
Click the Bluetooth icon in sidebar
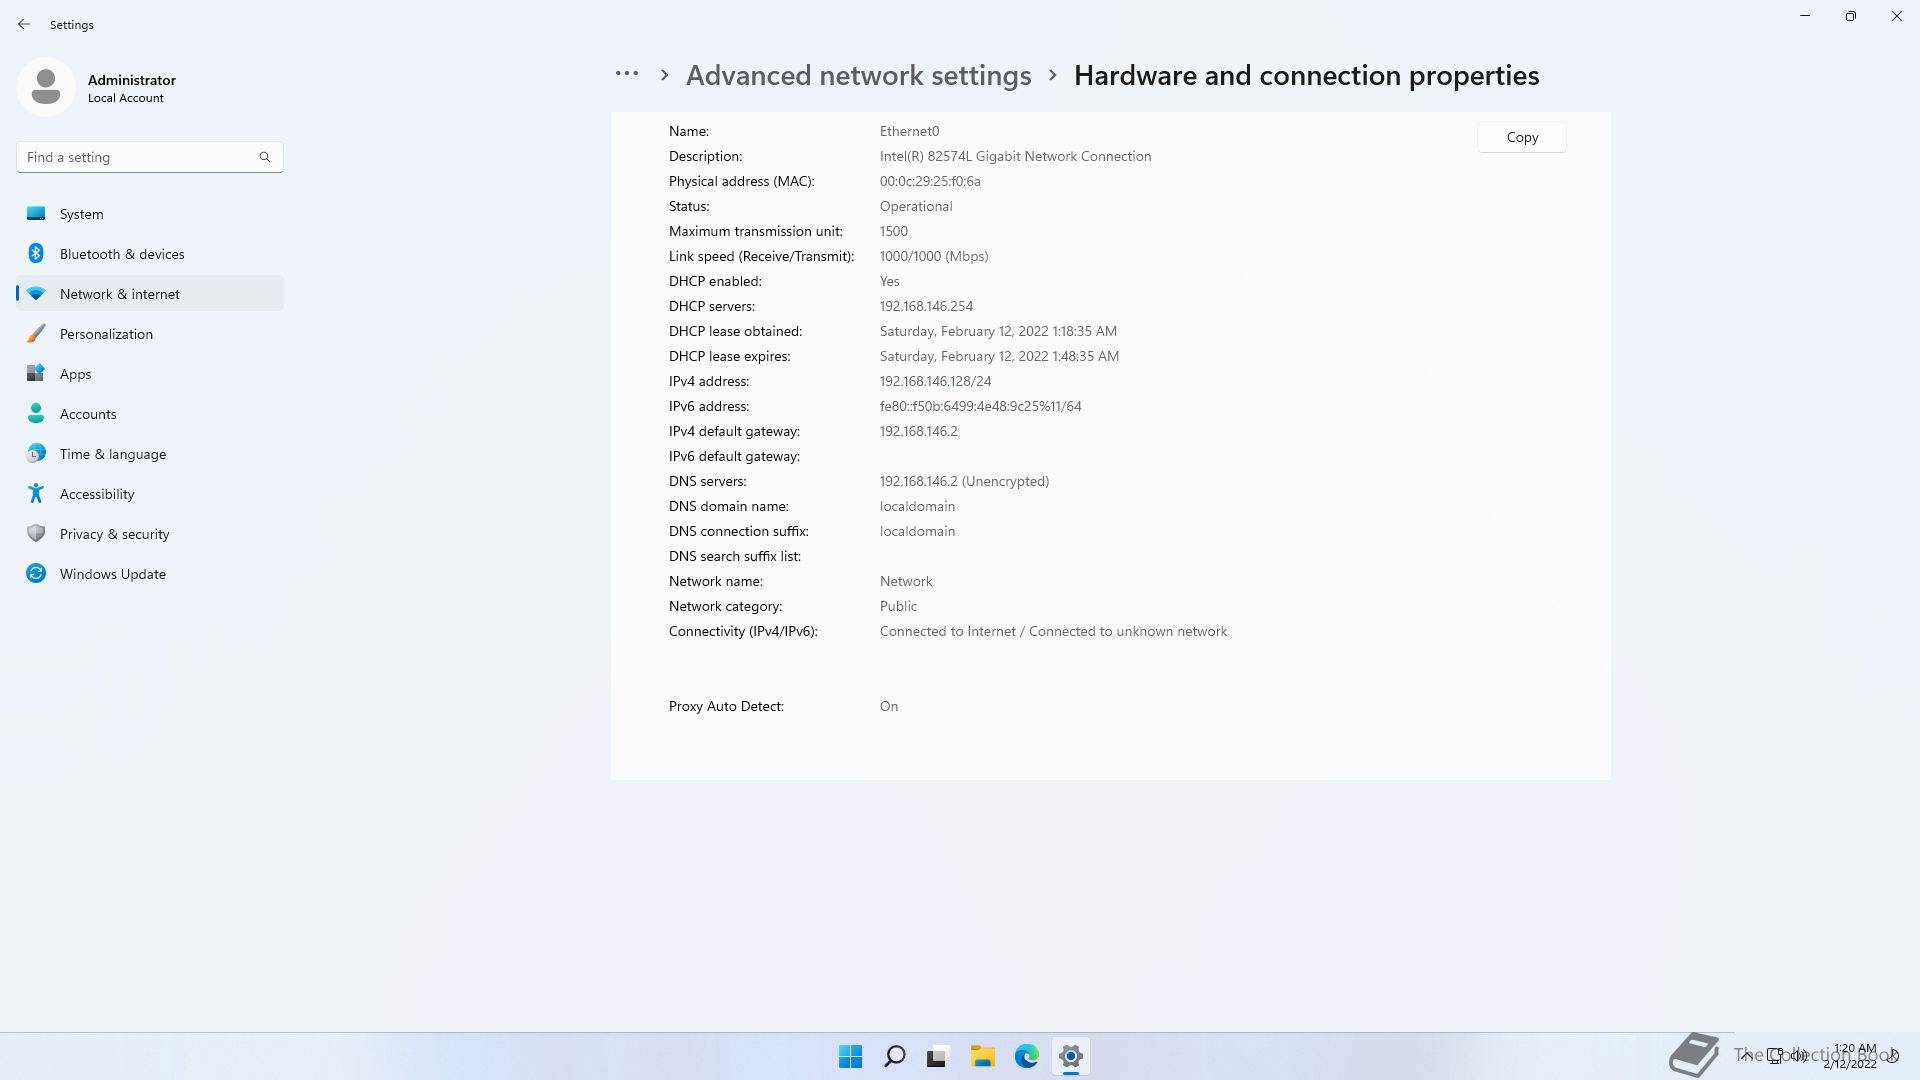click(x=36, y=254)
